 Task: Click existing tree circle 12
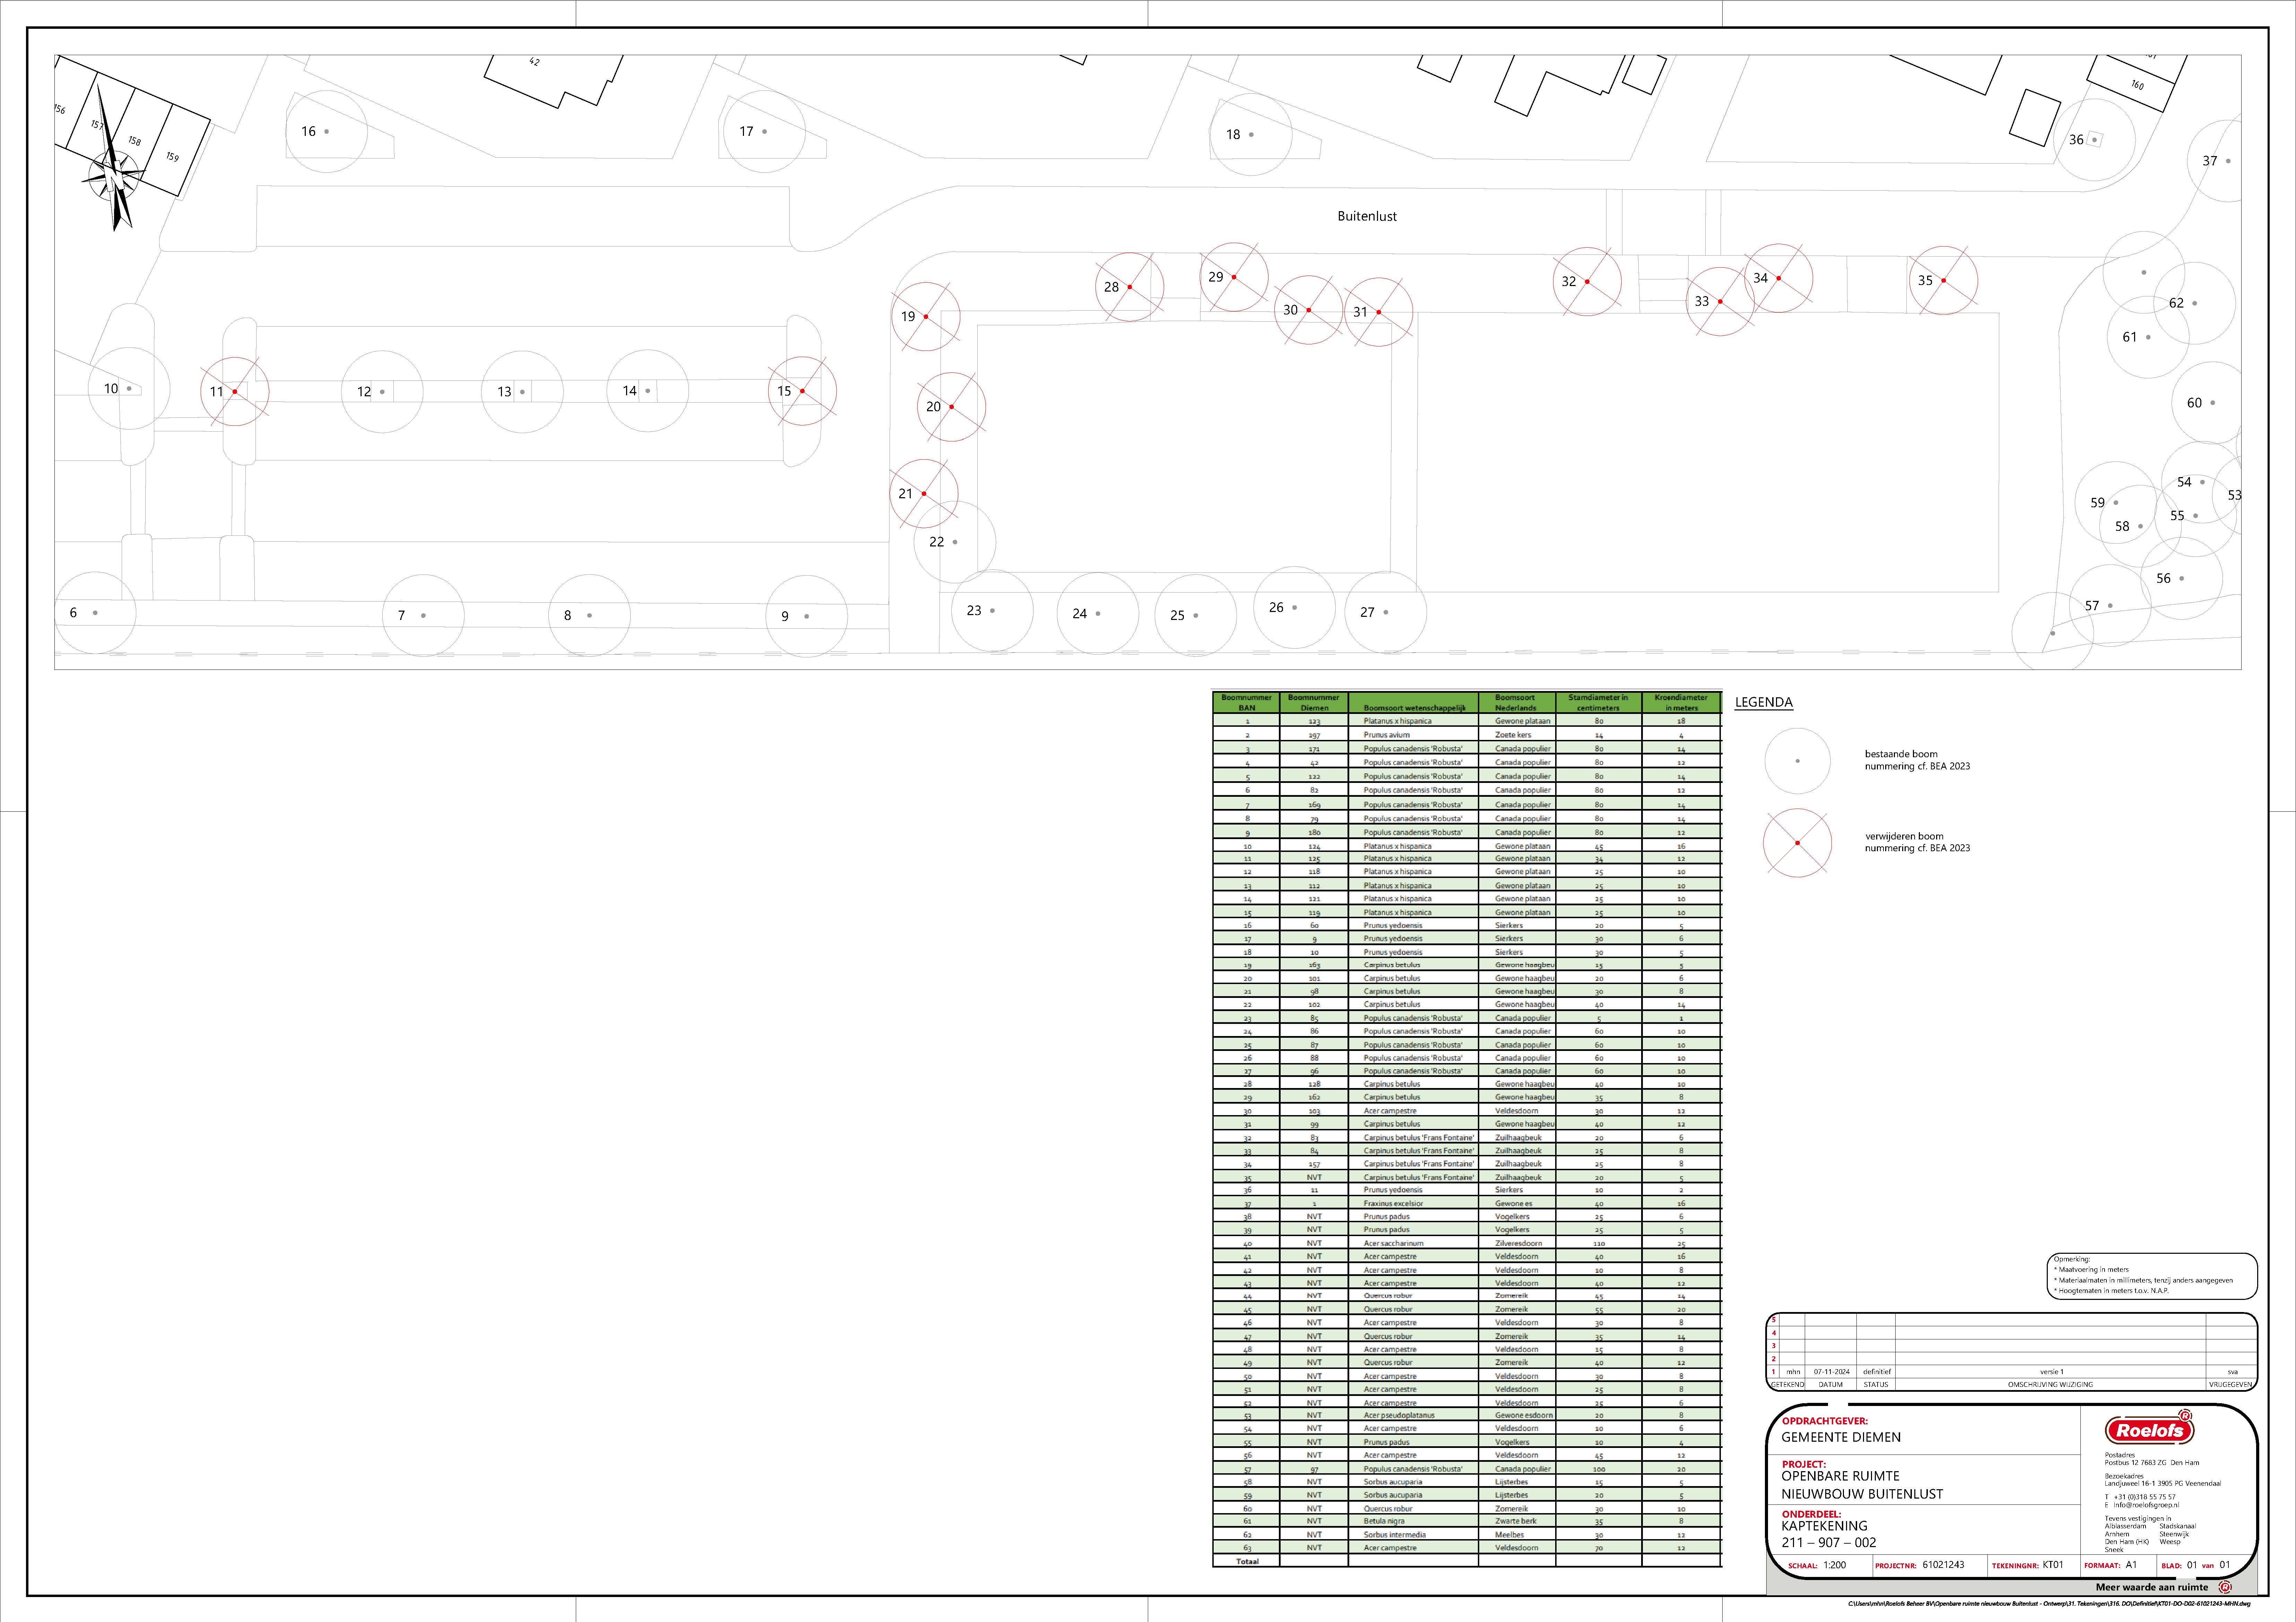382,392
